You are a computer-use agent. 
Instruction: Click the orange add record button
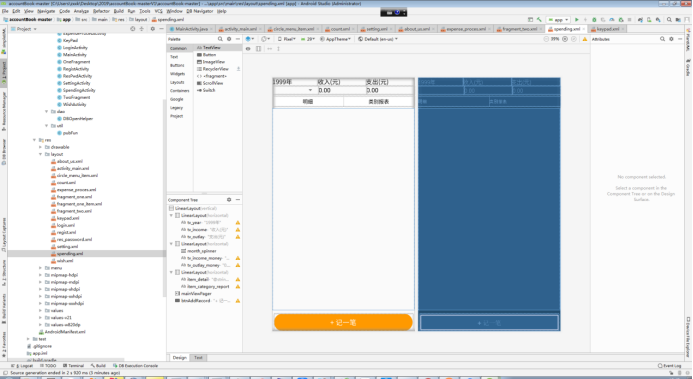(343, 322)
